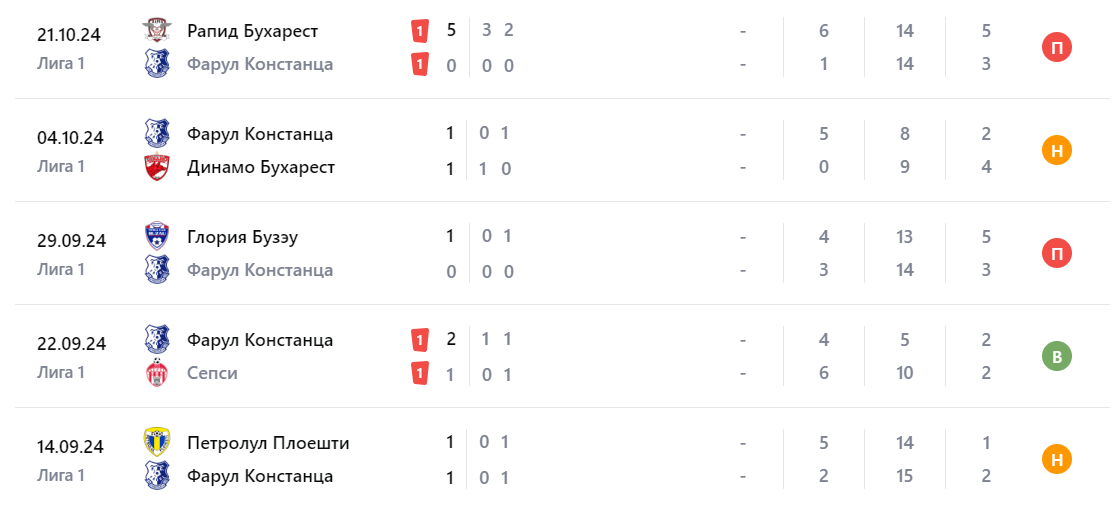Click the Petrolul Ploiești club crest

tap(156, 443)
